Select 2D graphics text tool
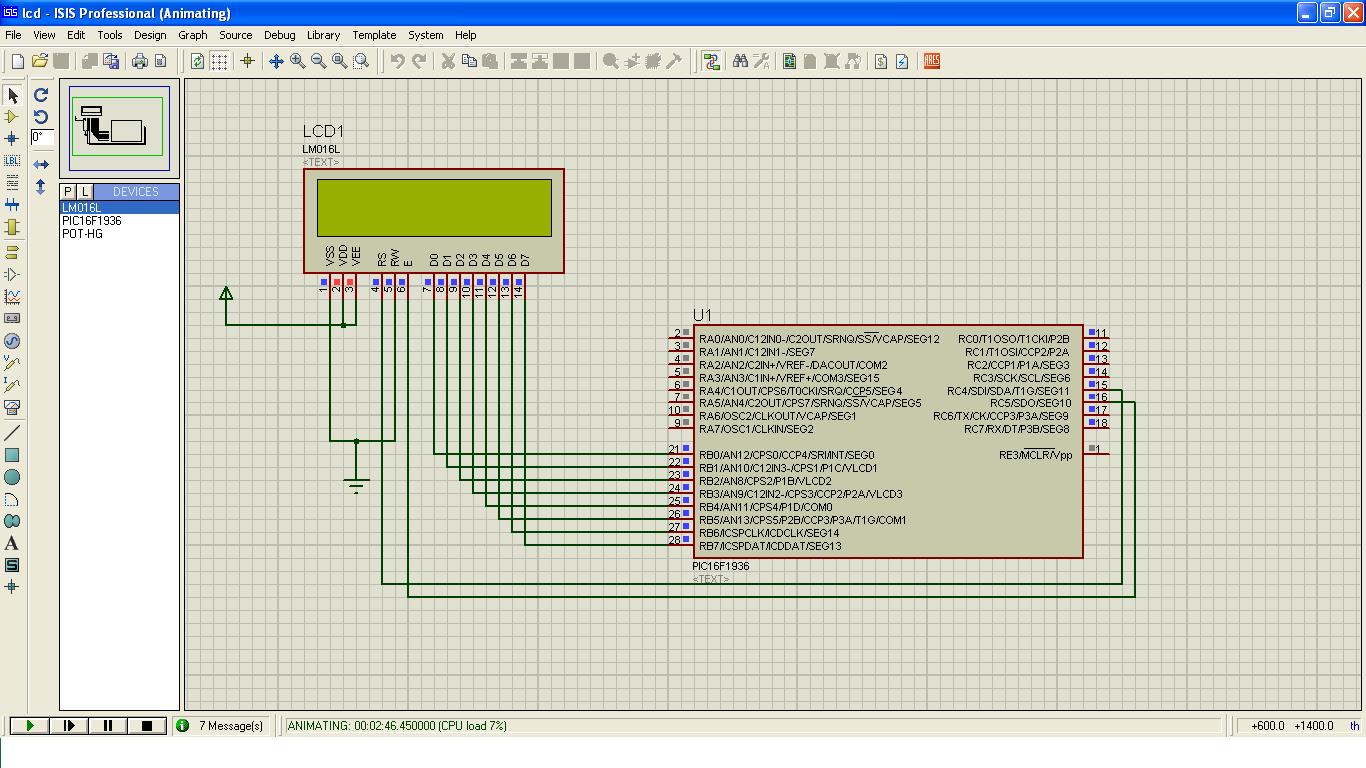Viewport: 1366px width, 768px height. click(12, 543)
